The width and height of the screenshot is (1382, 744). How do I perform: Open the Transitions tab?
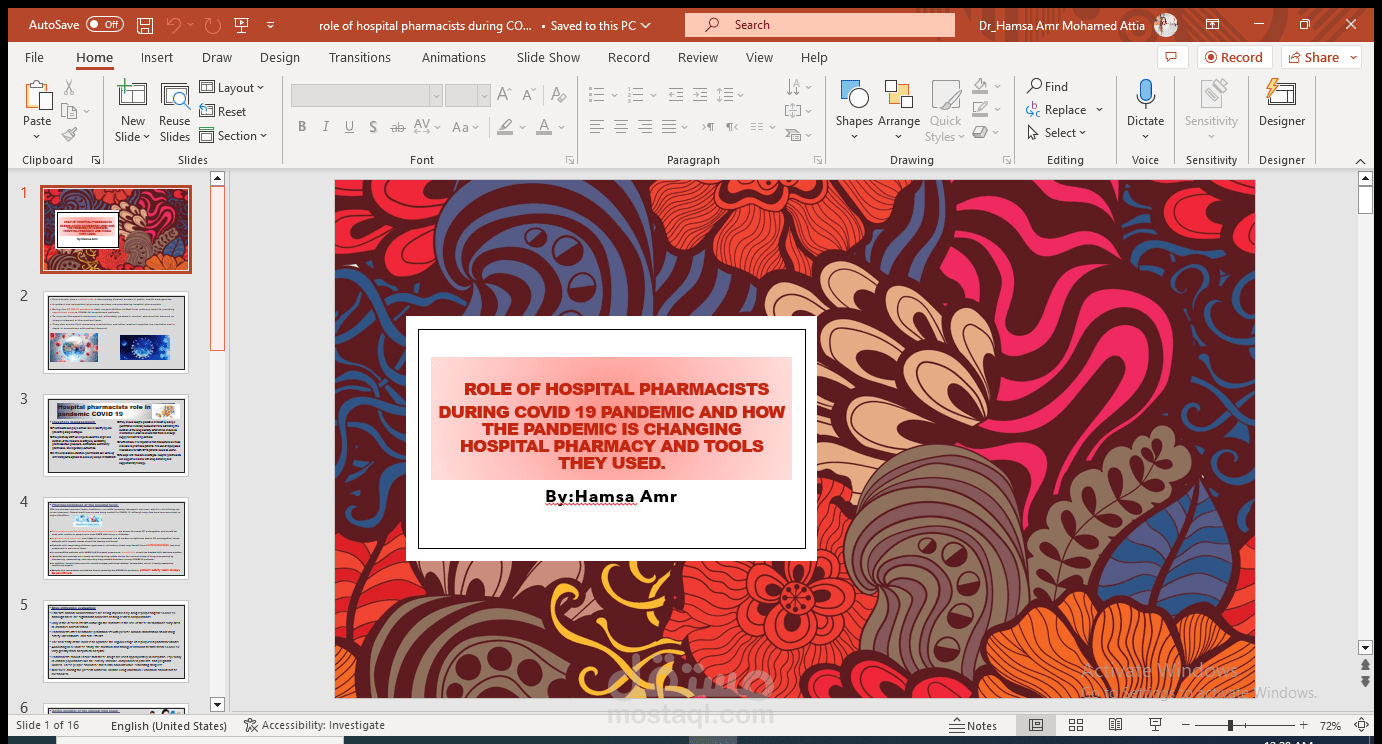[360, 57]
